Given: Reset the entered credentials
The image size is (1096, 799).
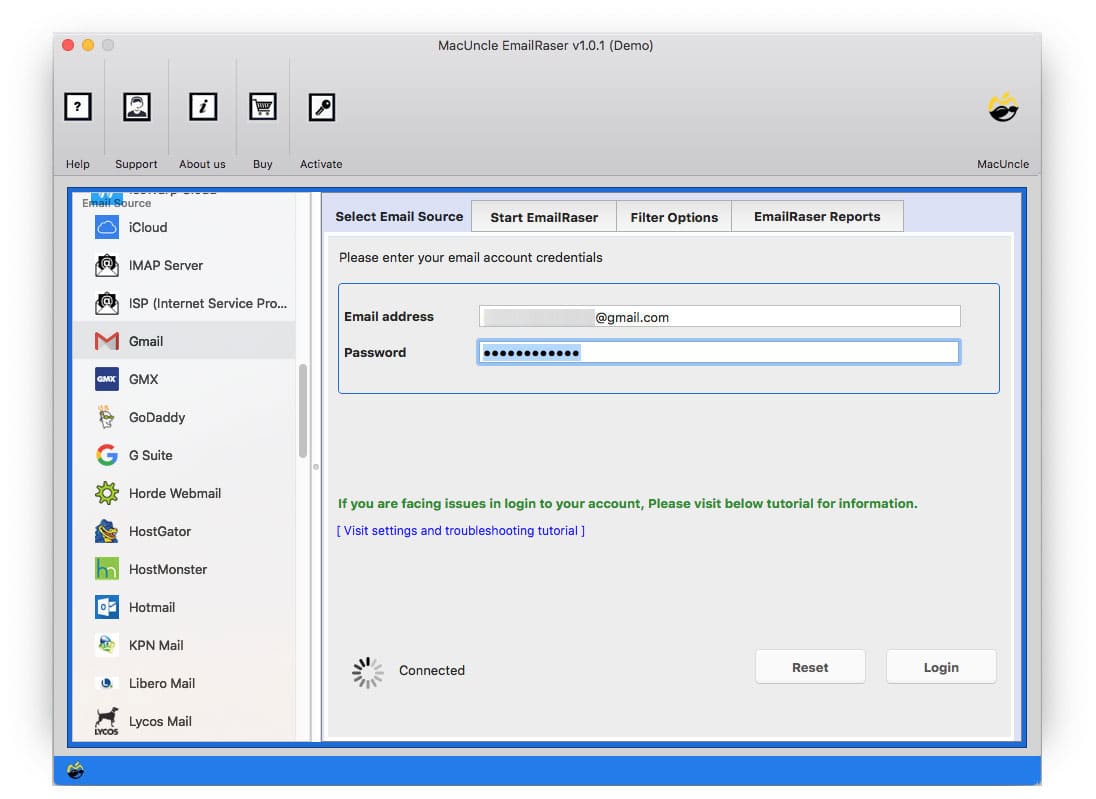Looking at the screenshot, I should [810, 666].
